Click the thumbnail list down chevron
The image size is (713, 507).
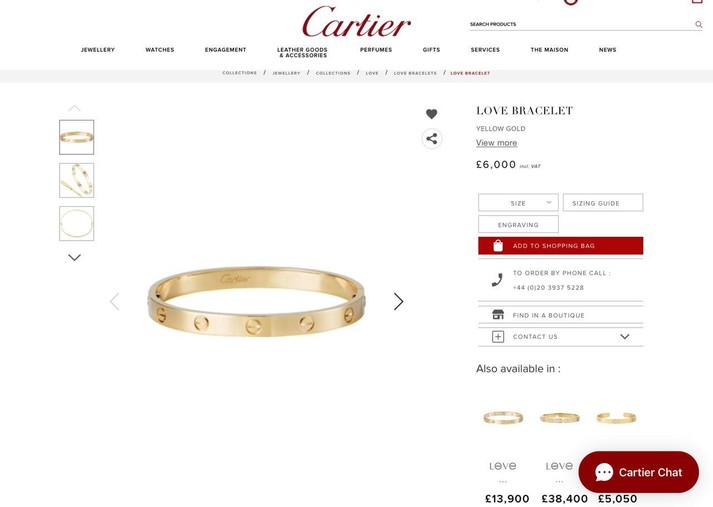click(75, 257)
